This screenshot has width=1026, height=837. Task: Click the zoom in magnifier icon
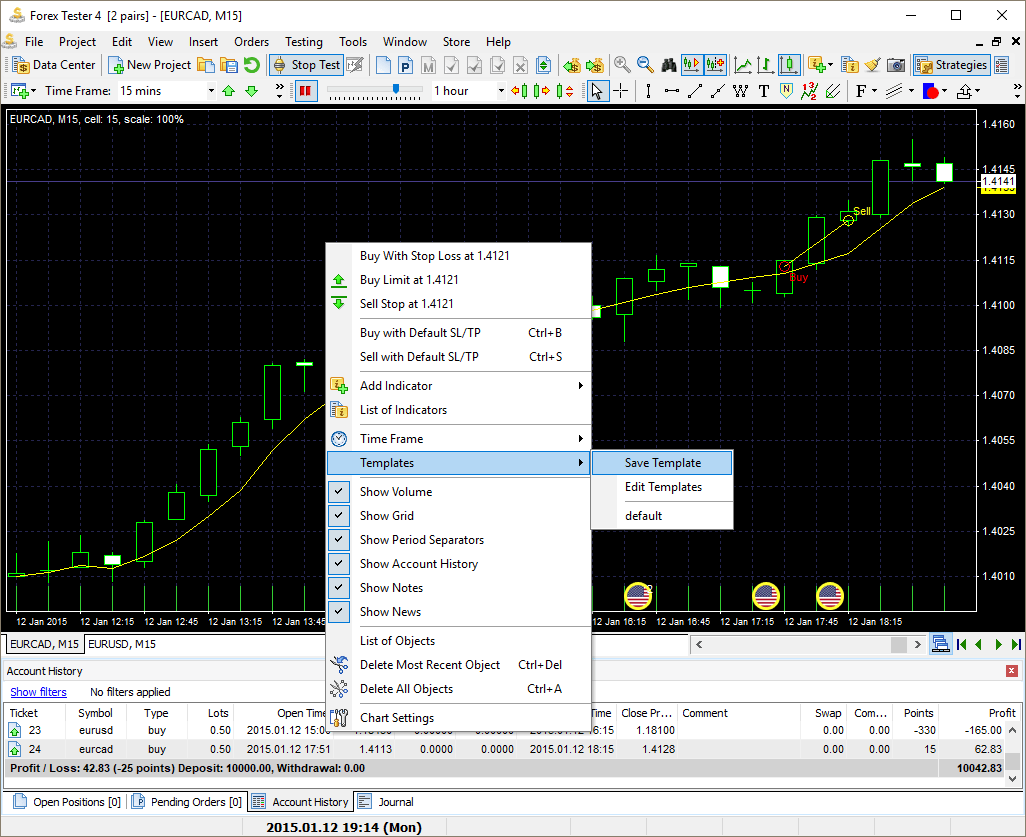[622, 65]
